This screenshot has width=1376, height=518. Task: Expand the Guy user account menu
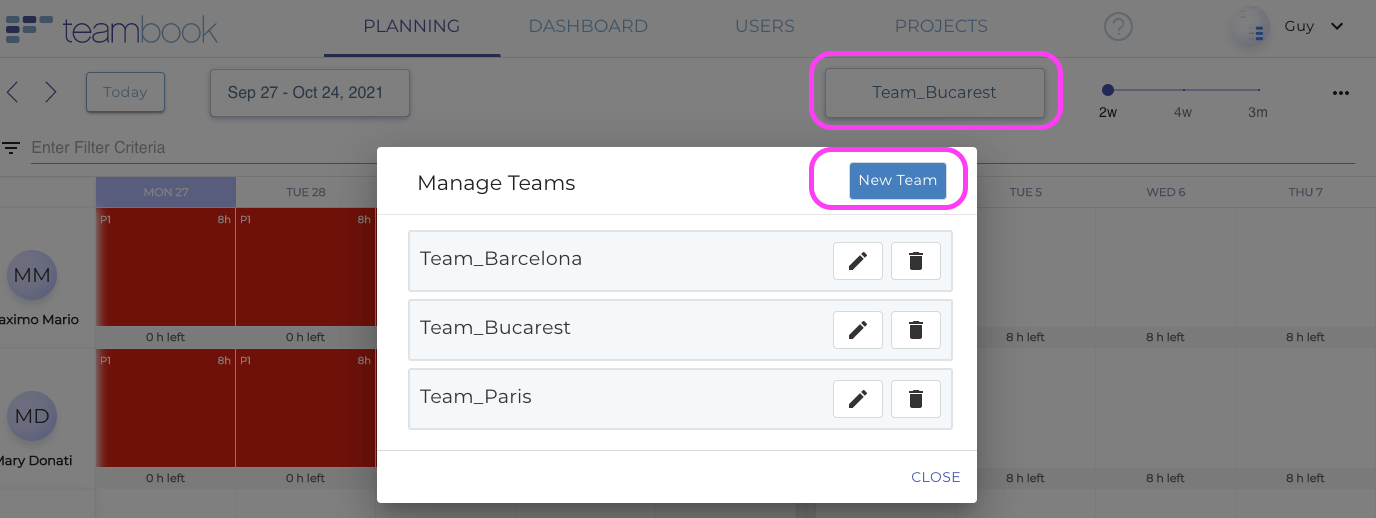[1313, 27]
